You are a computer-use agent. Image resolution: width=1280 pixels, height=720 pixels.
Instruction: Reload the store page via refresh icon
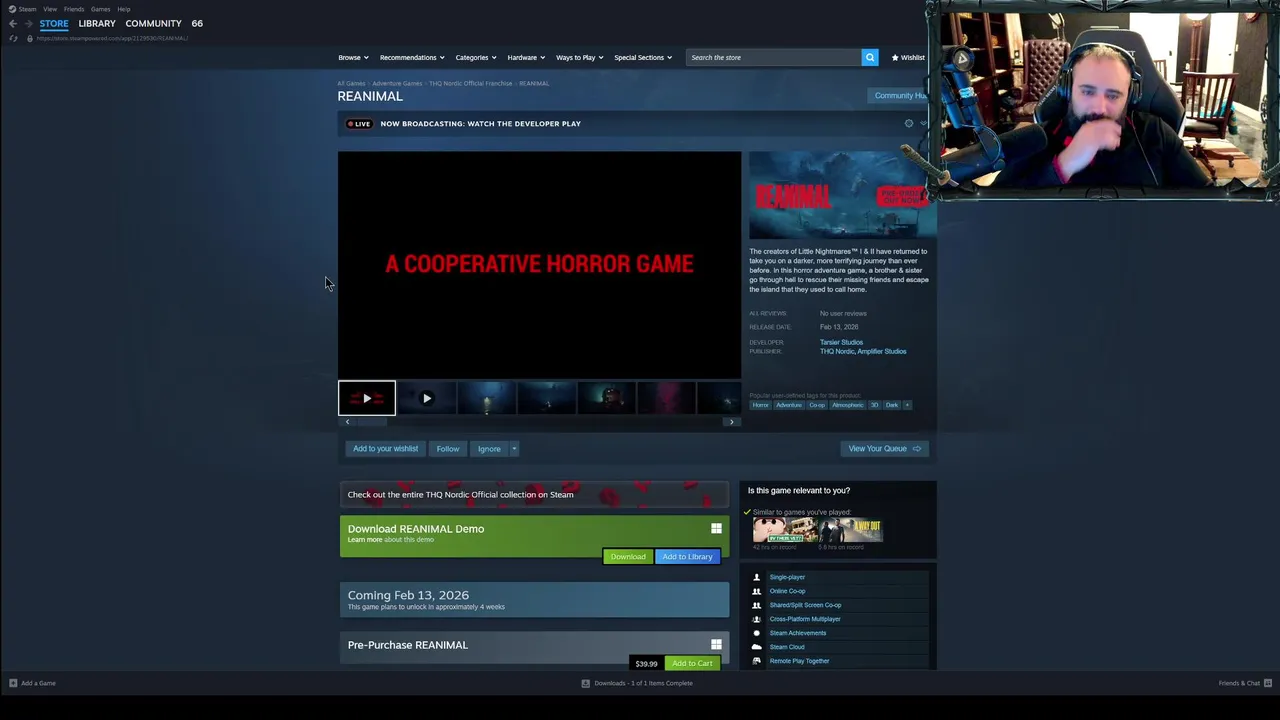pos(13,38)
